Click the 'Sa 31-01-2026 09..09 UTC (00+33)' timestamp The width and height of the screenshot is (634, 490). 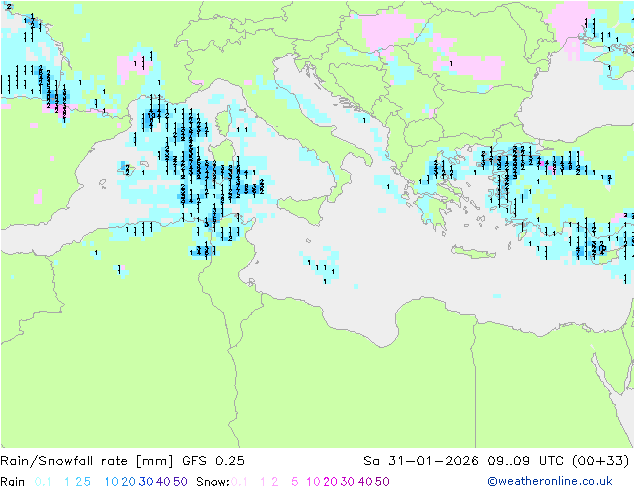[x=496, y=461]
